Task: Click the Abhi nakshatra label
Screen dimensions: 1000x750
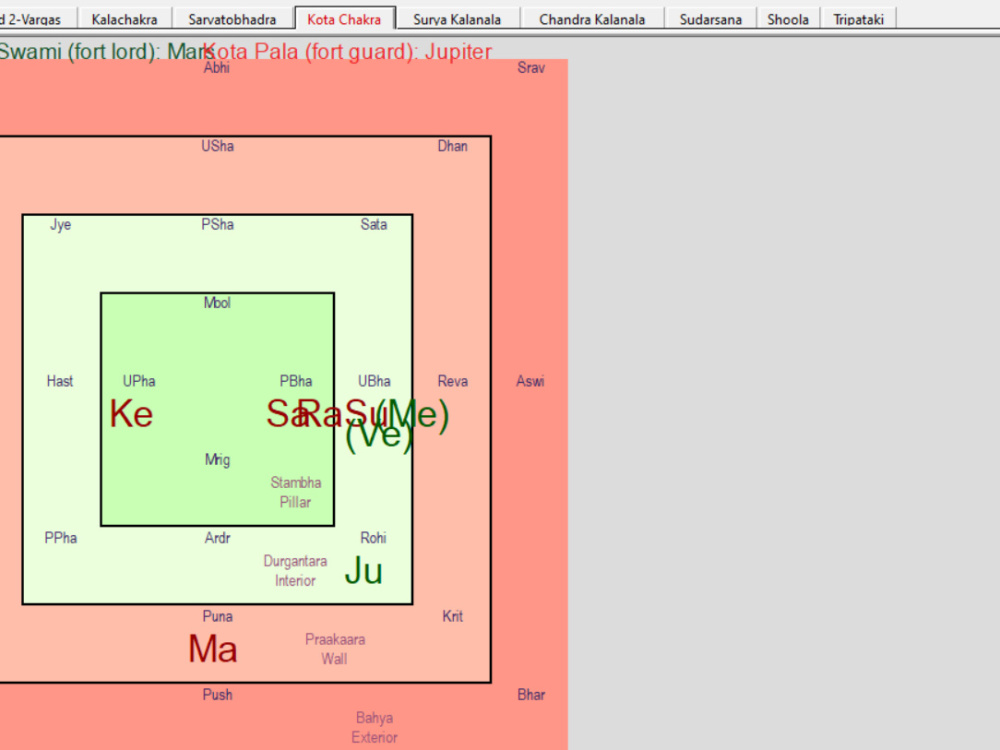Action: (217, 68)
